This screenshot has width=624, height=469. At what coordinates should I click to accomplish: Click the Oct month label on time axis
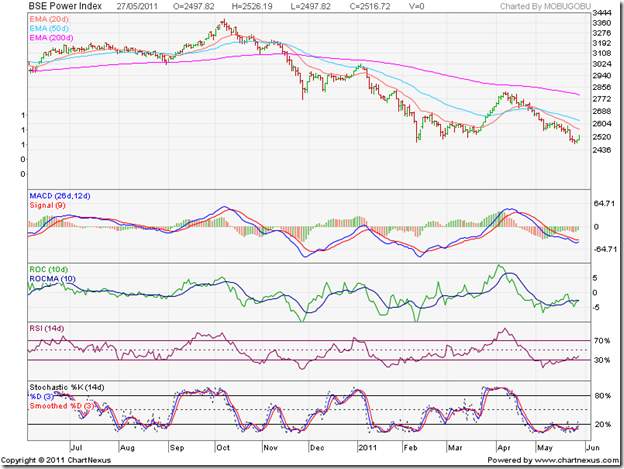[x=223, y=448]
